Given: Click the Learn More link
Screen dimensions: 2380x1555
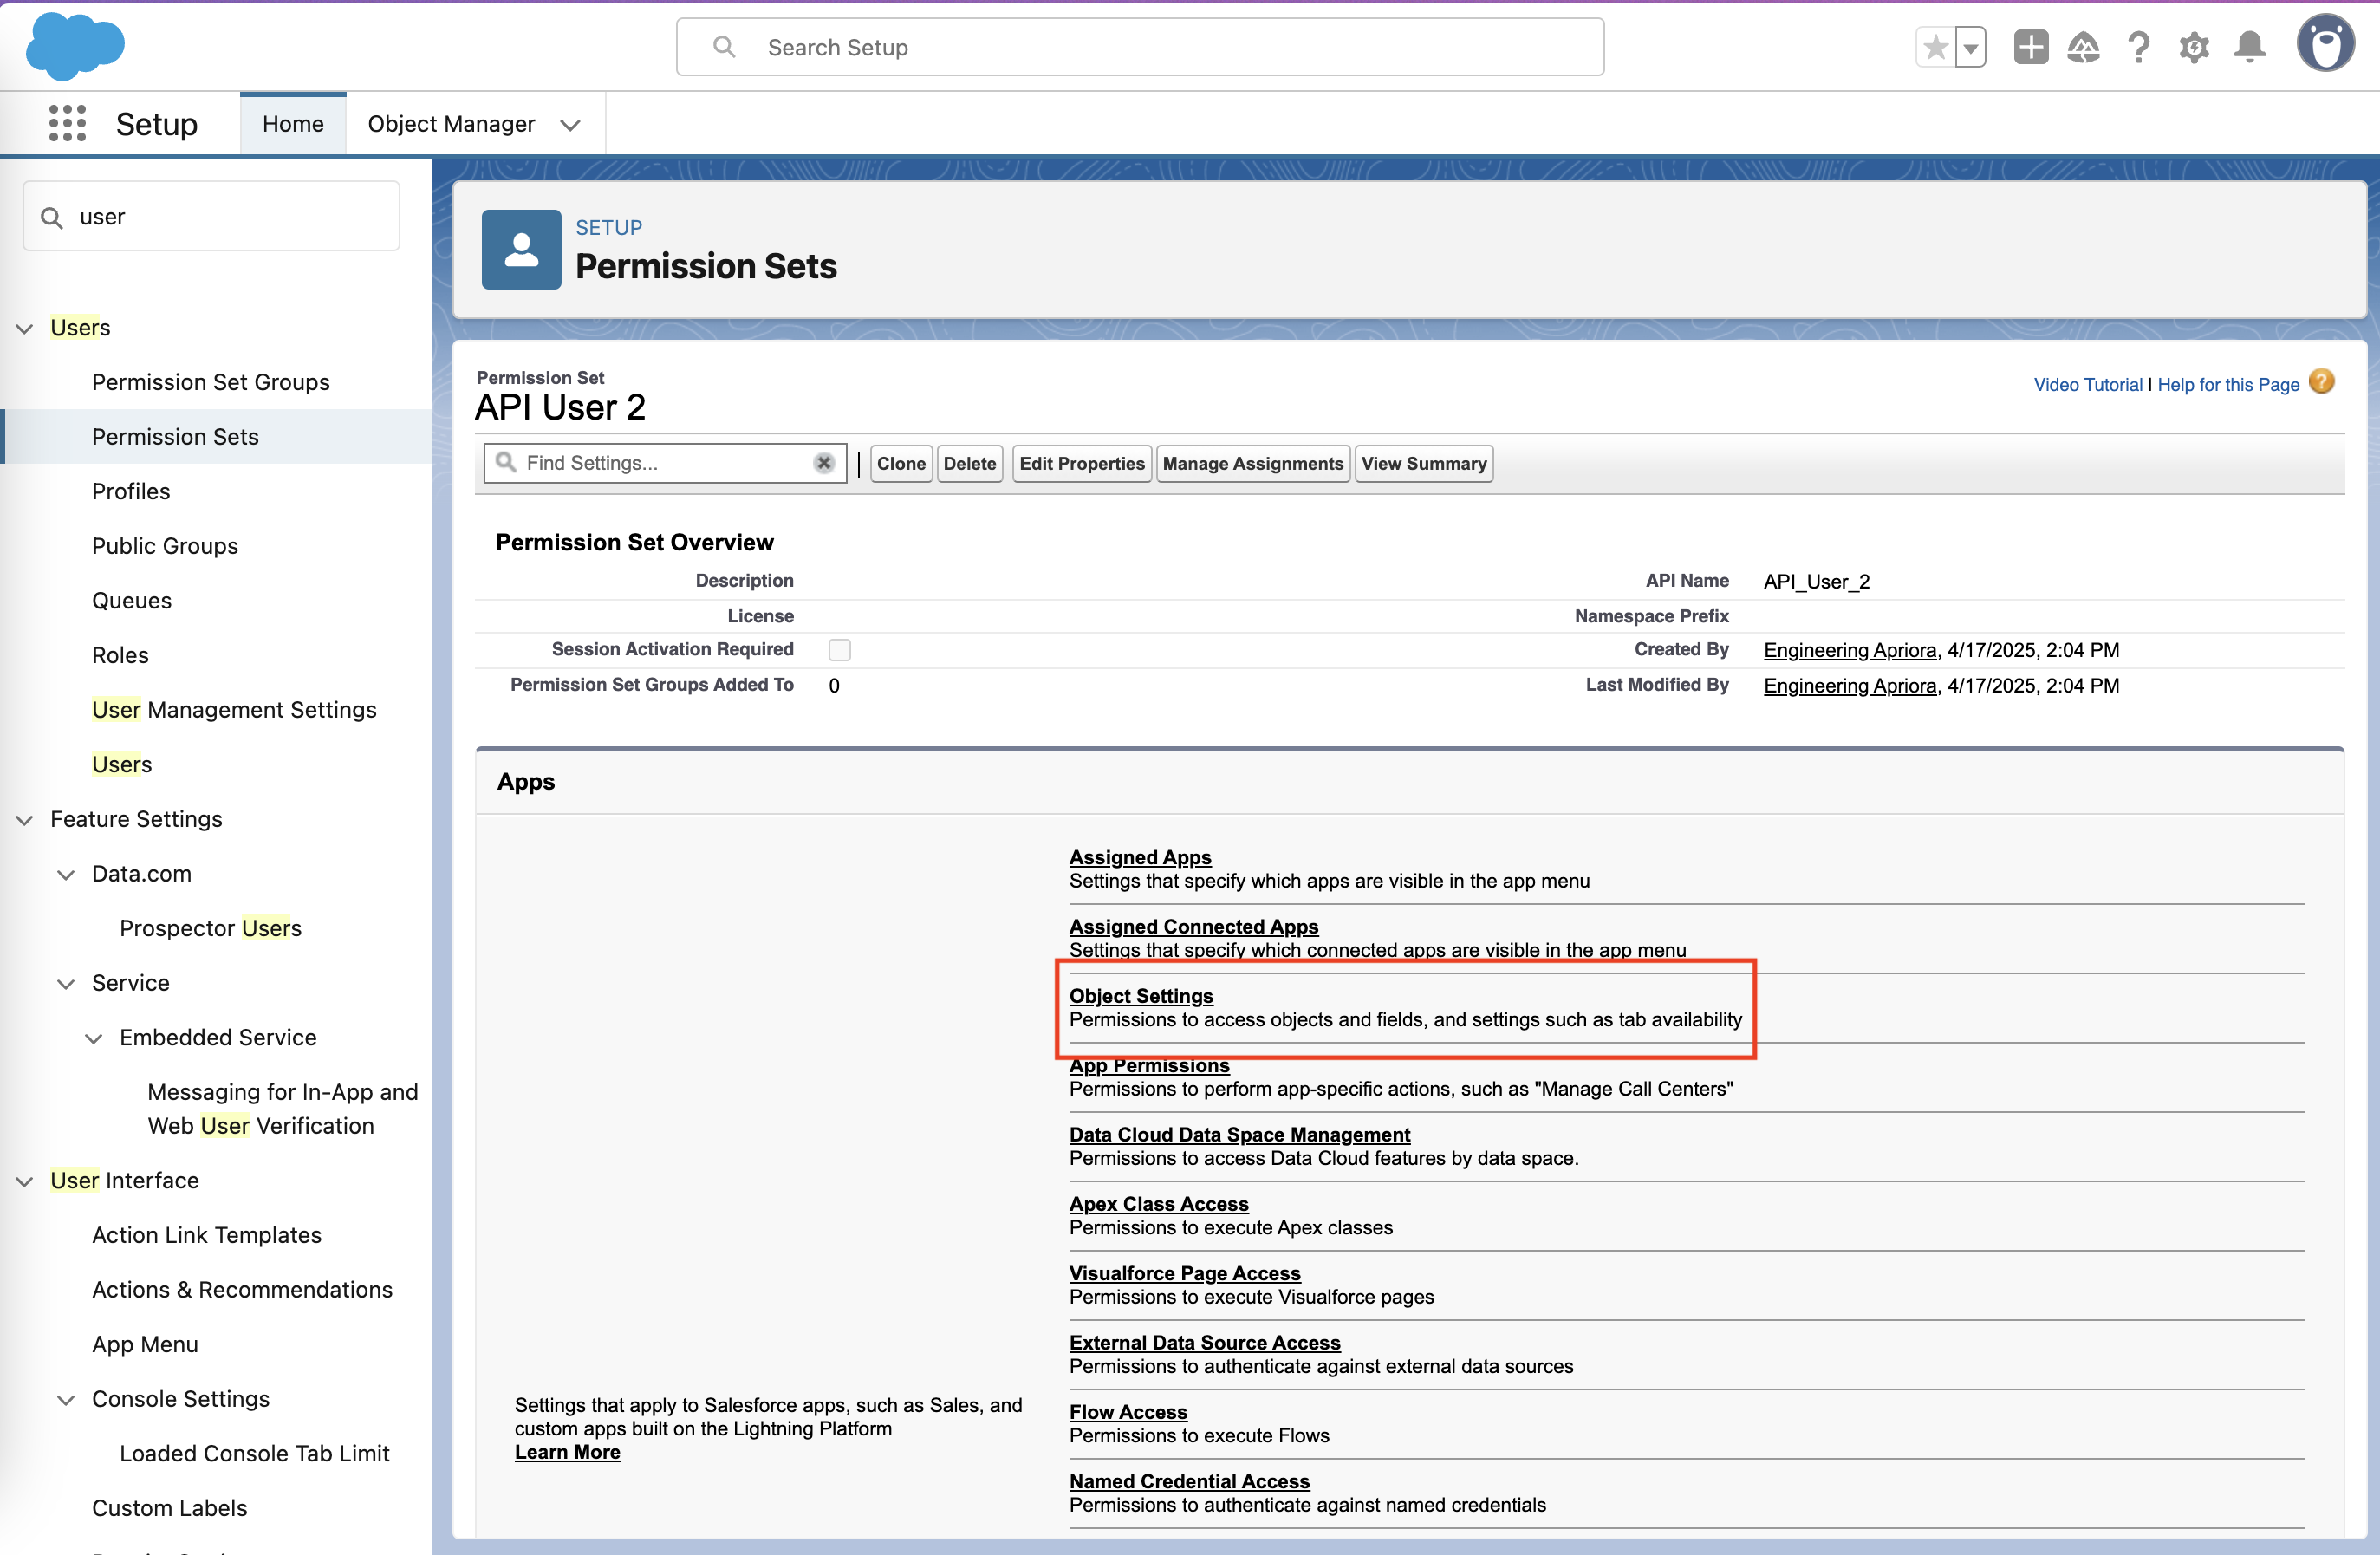Looking at the screenshot, I should coord(567,1452).
